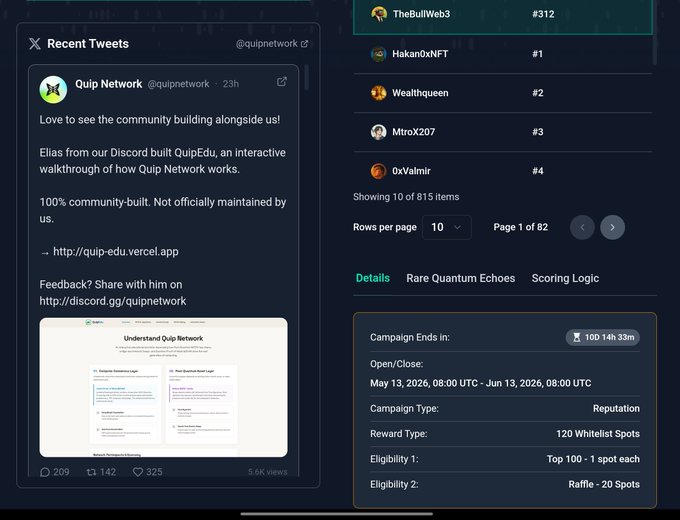Click Showing 10 of 815 items text
Viewport: 680px width, 520px height.
(x=406, y=197)
